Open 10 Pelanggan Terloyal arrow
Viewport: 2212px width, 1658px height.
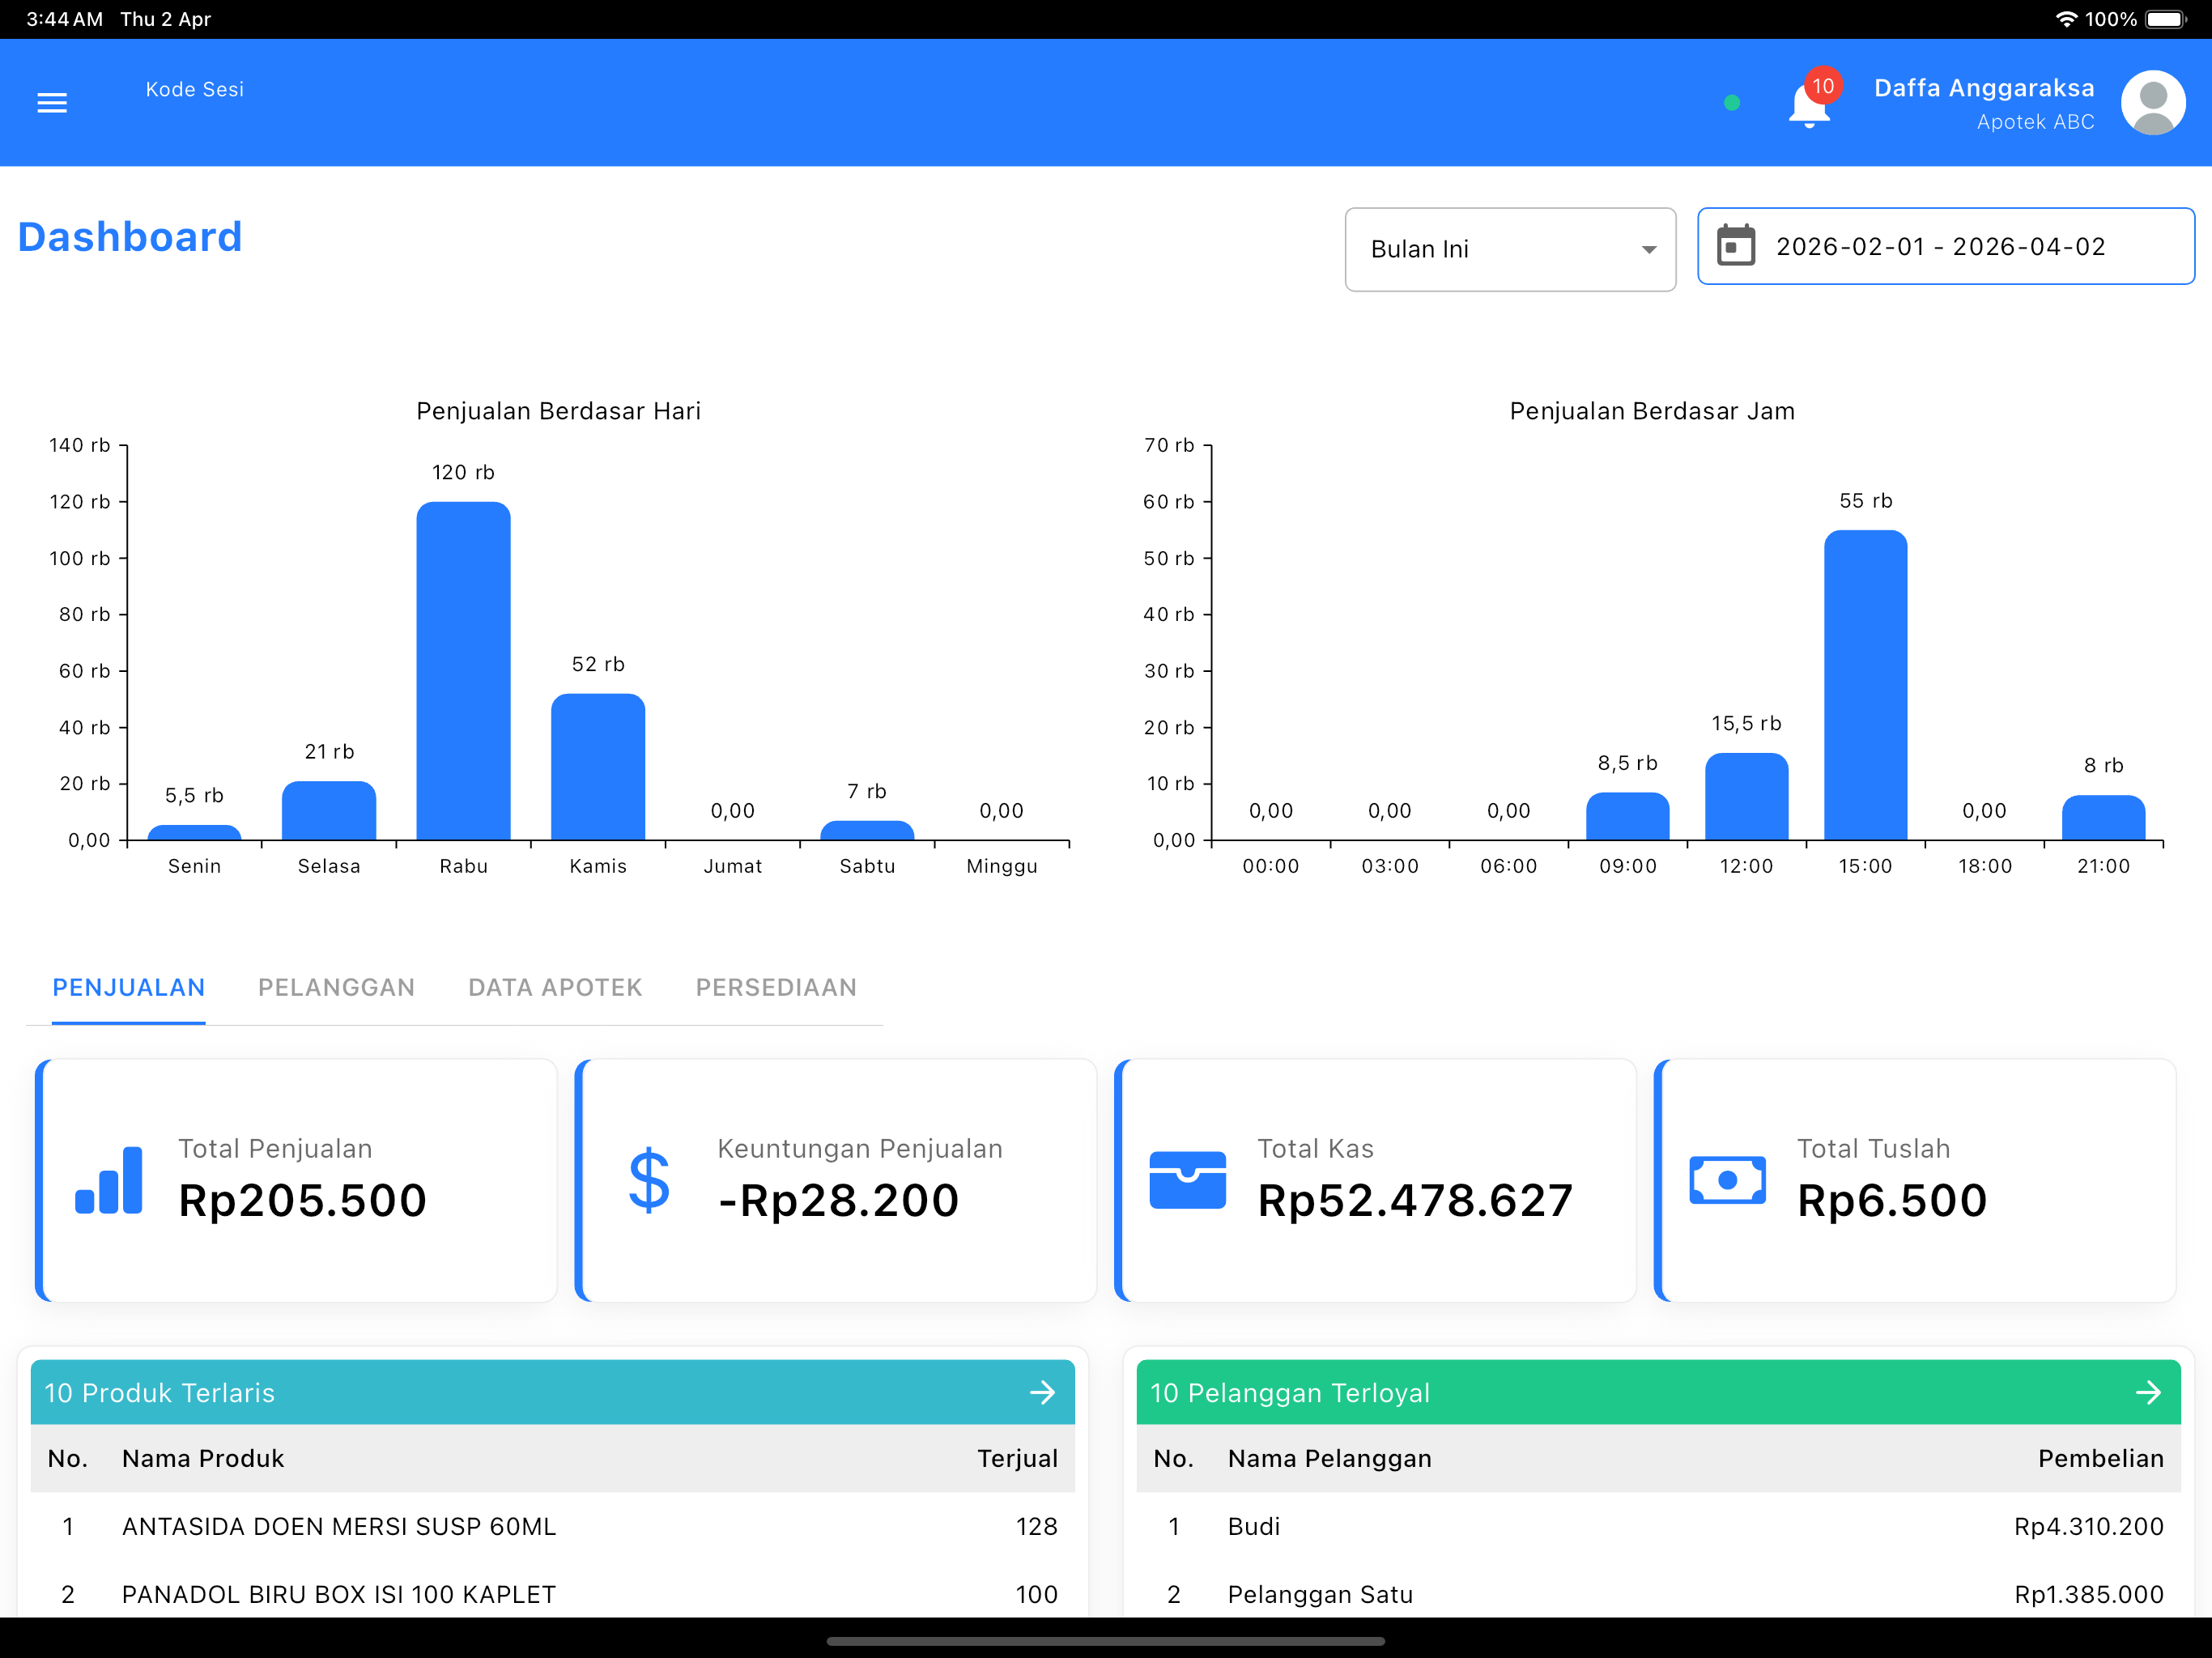(x=2148, y=1392)
